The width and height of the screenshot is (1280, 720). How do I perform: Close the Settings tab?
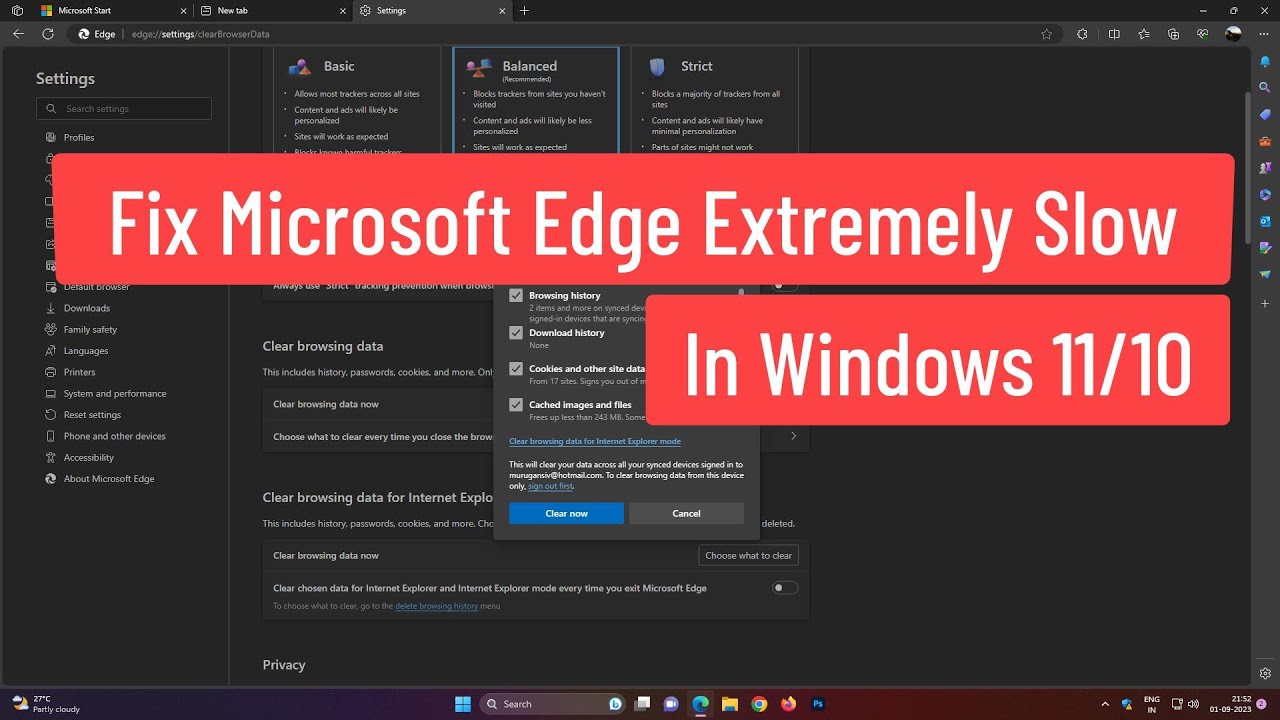[500, 10]
